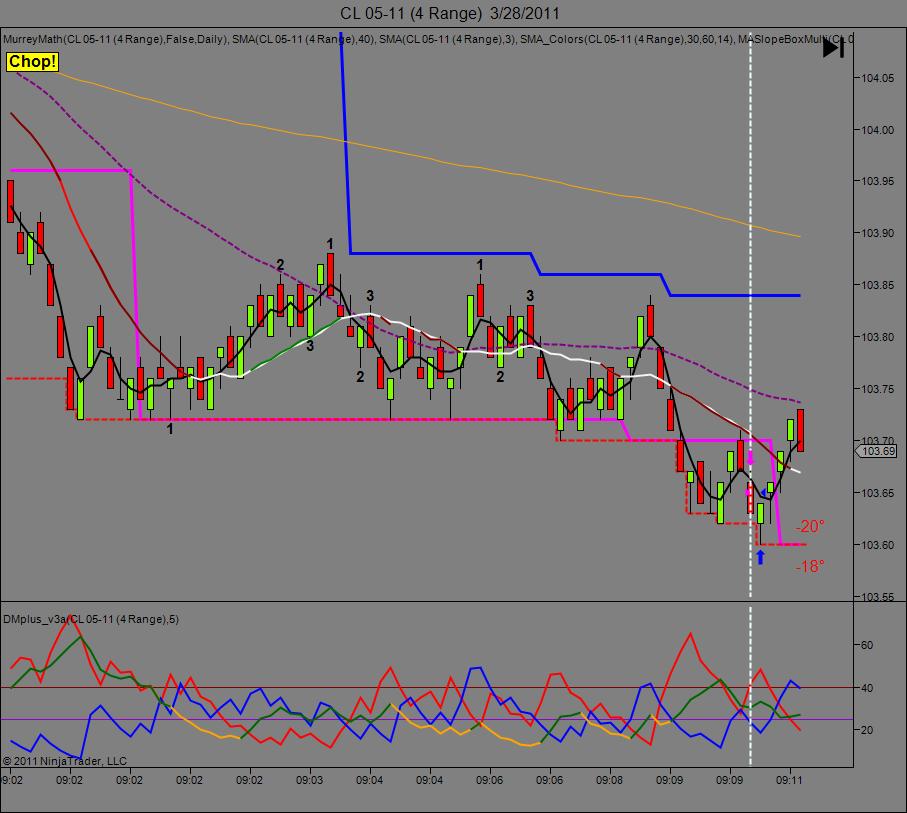Click the 103.95 price axis label

point(877,182)
